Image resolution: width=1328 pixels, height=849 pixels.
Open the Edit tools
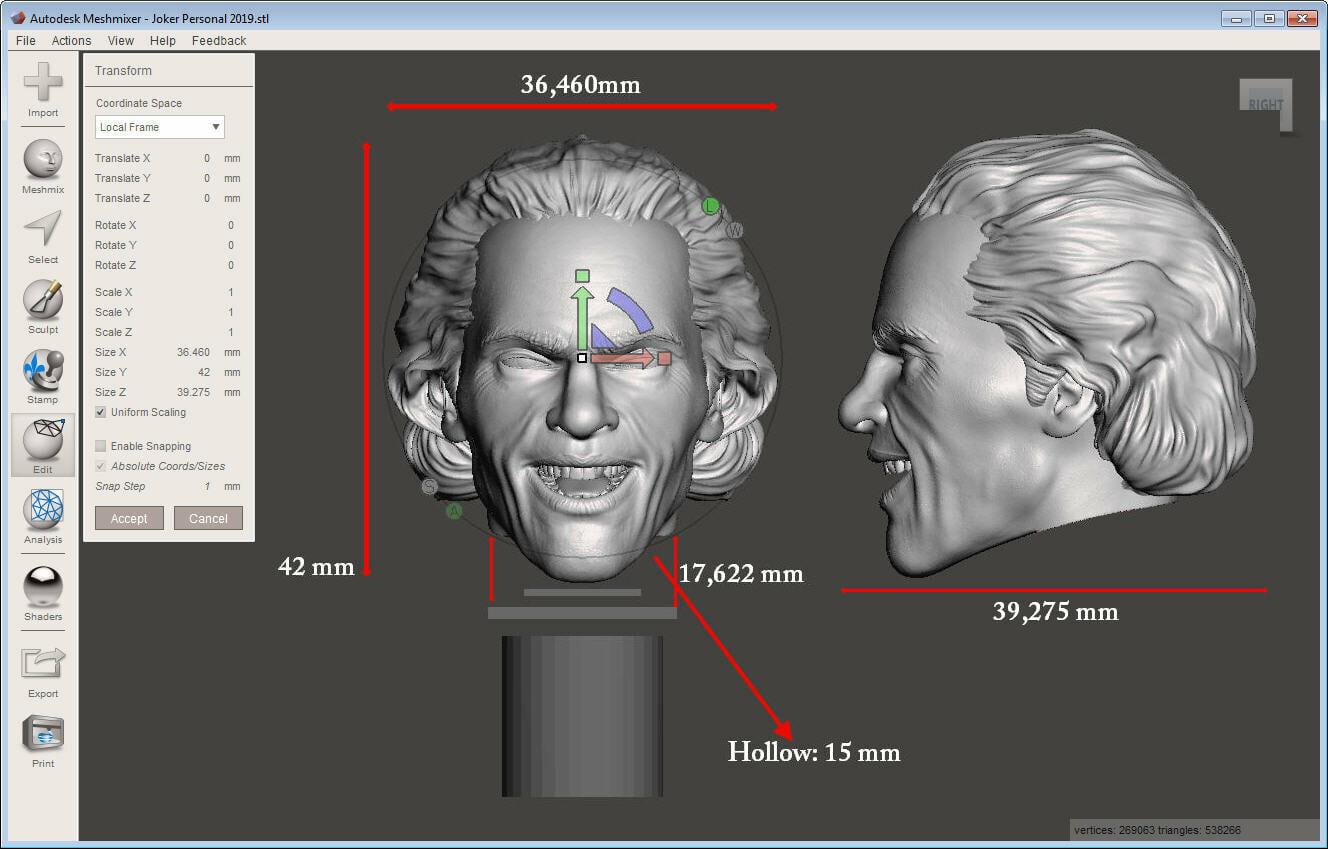(43, 446)
